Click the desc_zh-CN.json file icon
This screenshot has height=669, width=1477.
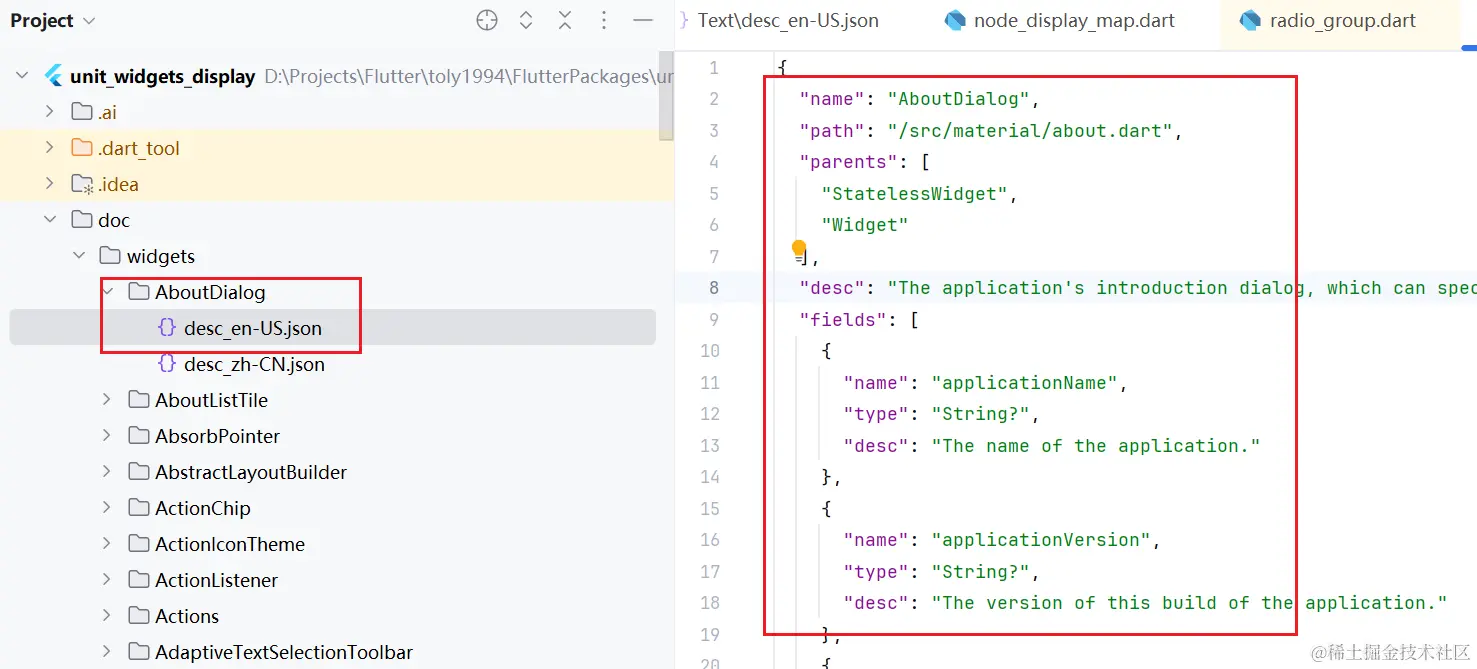pyautogui.click(x=167, y=364)
